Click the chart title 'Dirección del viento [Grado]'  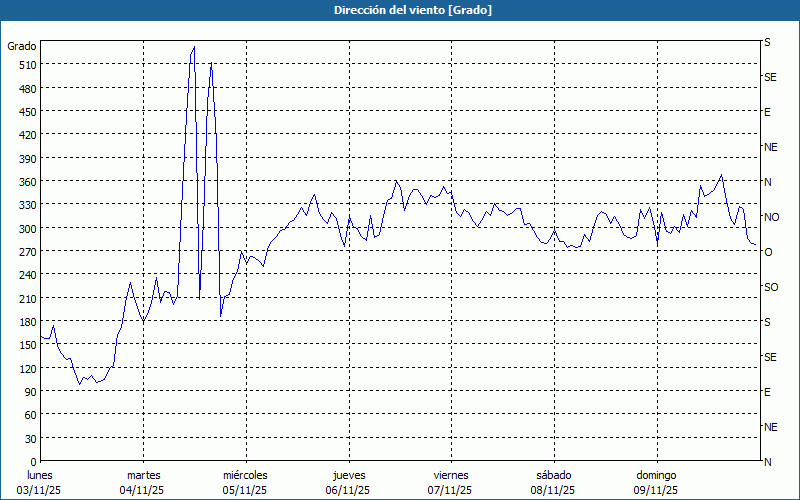(399, 10)
